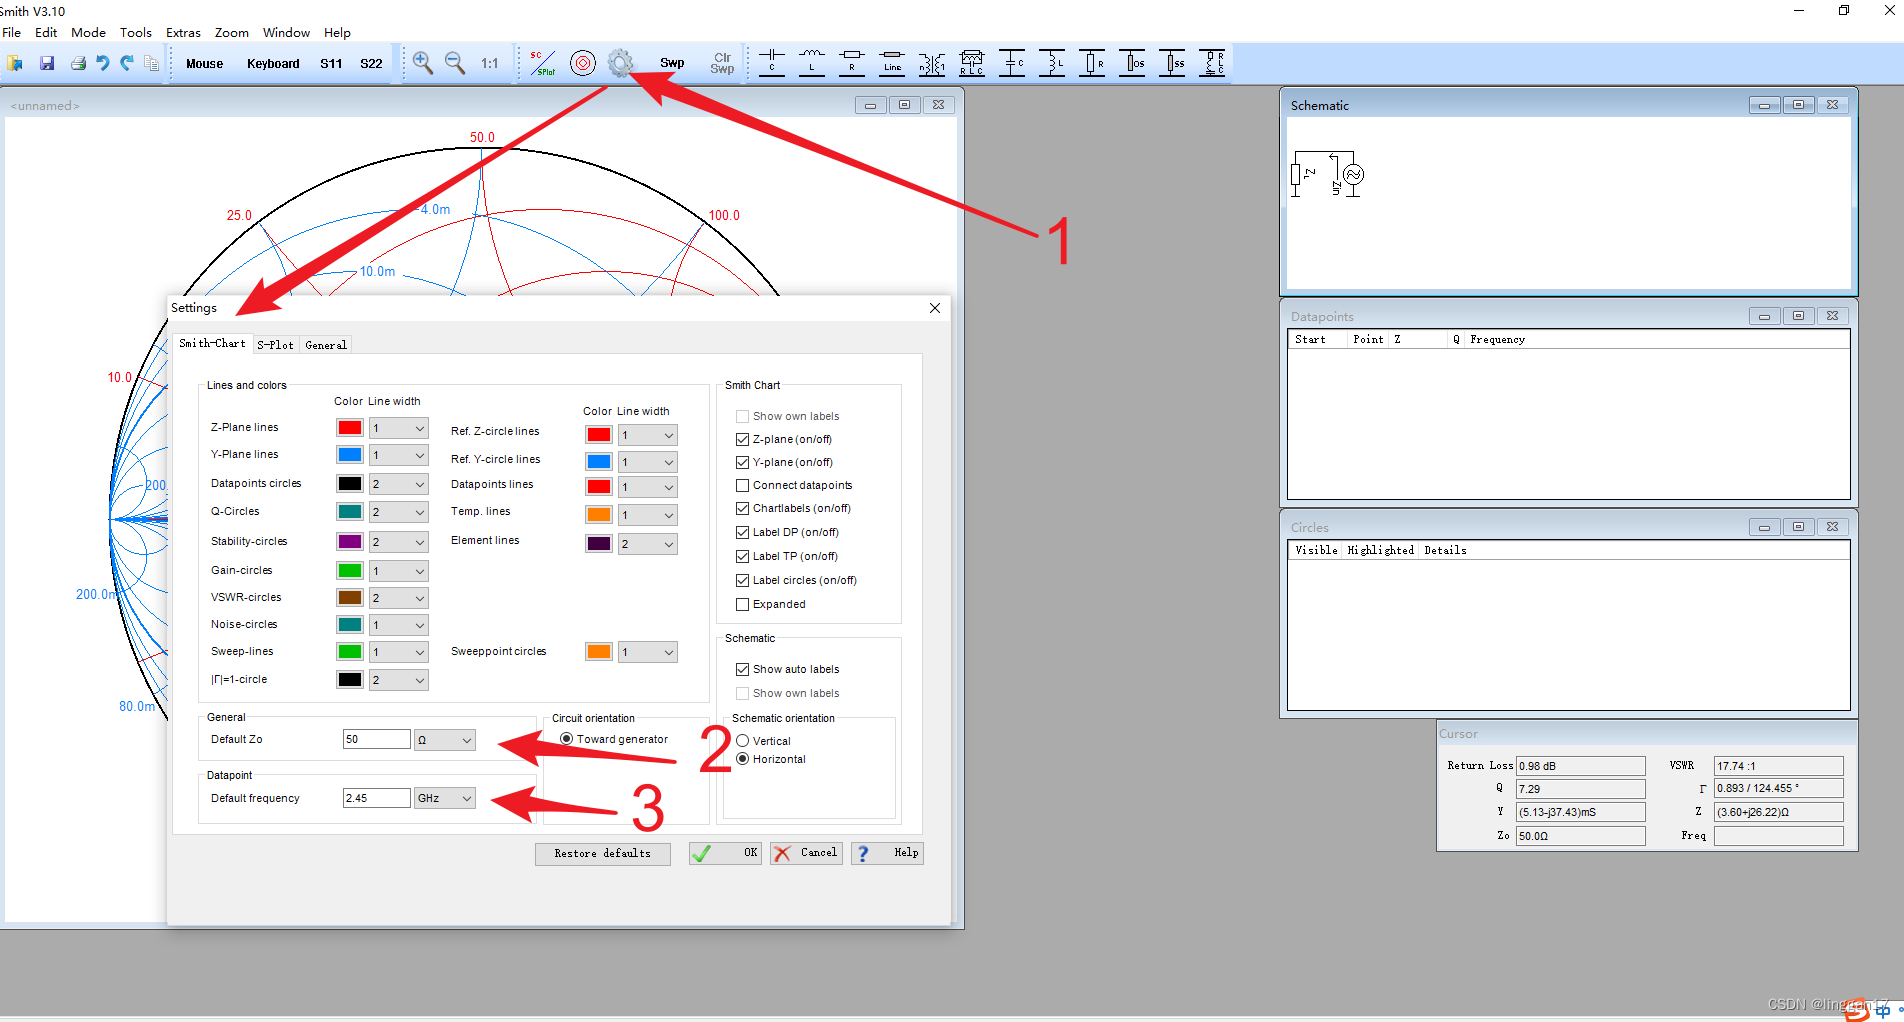Zoom in with the magnifier plus icon

(x=423, y=63)
